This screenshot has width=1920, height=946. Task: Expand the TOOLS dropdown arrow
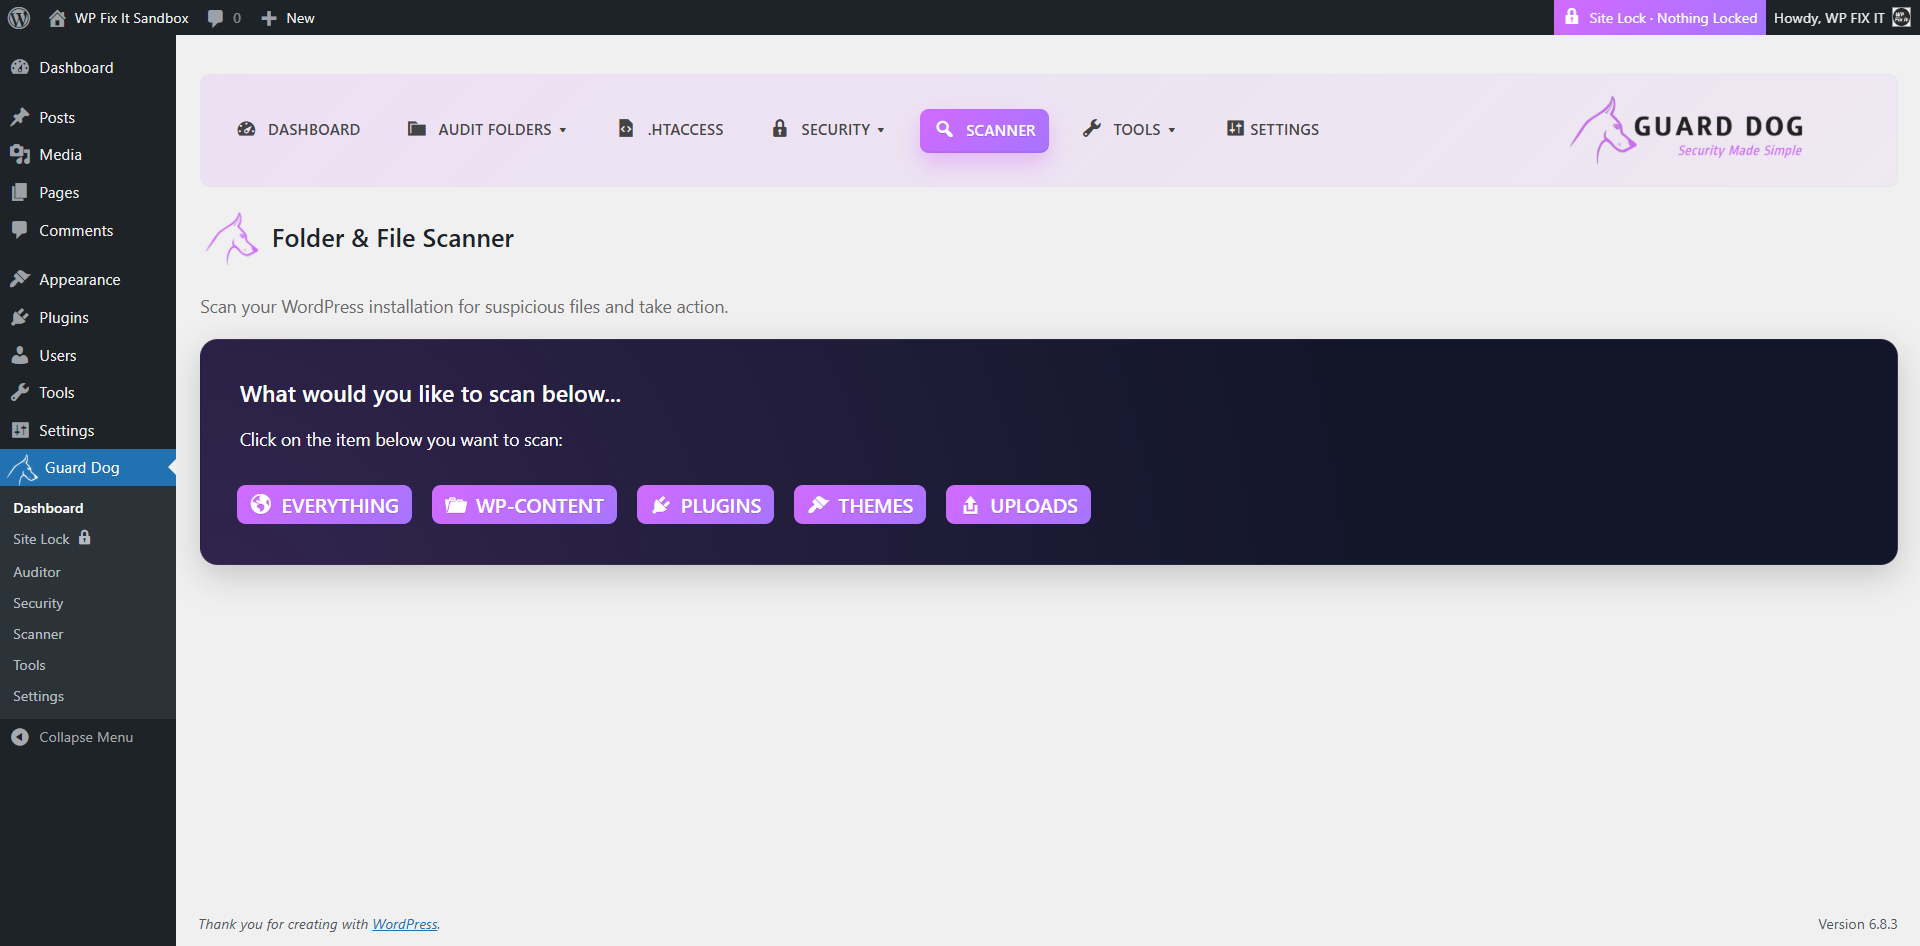(x=1172, y=130)
